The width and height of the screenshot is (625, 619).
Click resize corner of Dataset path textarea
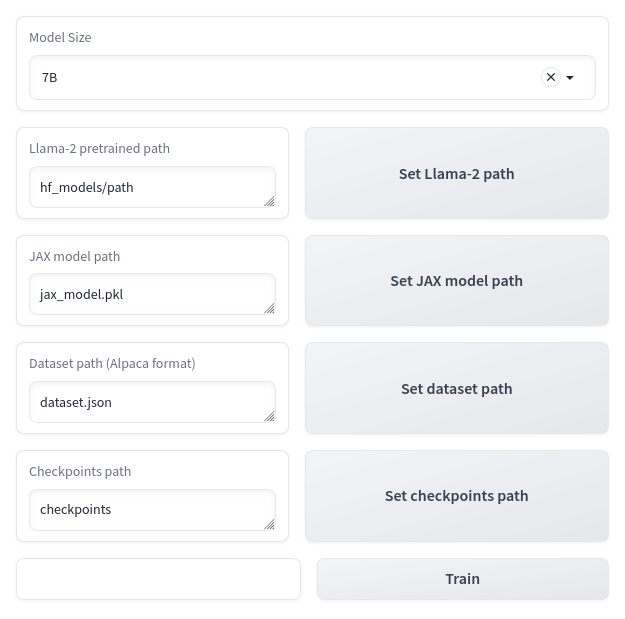(269, 416)
